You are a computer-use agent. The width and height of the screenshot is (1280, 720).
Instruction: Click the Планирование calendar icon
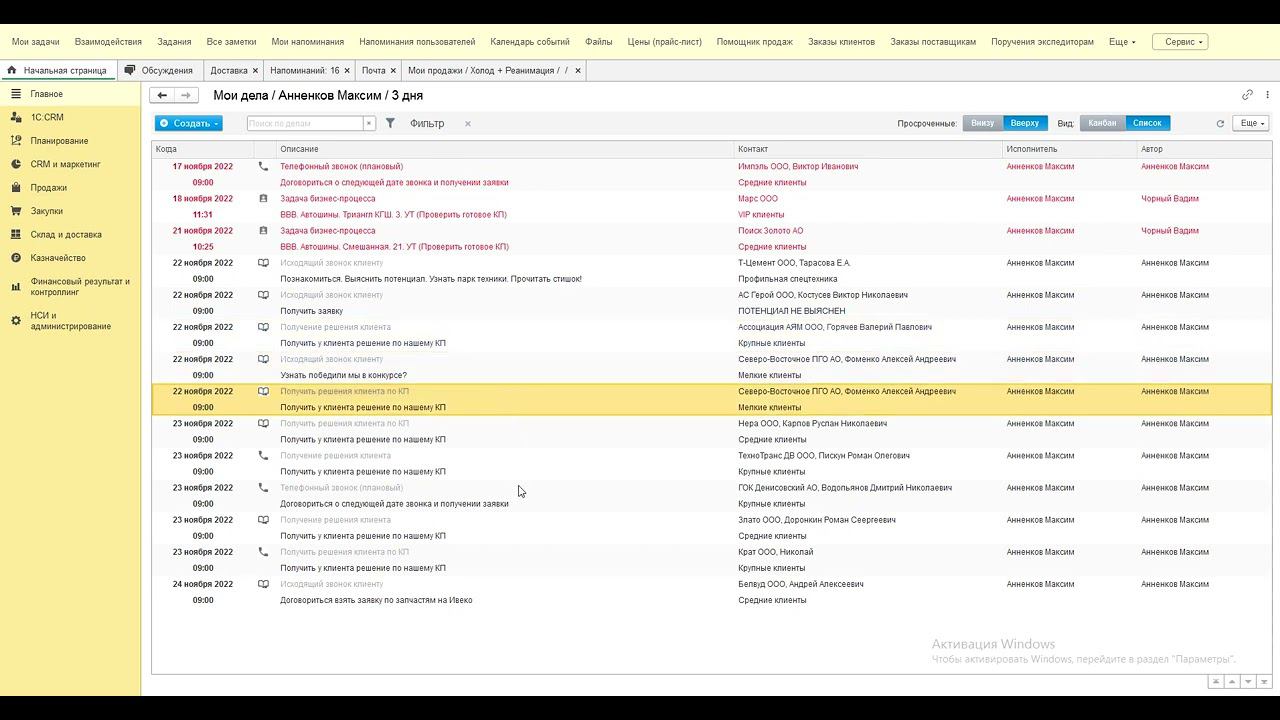tap(16, 141)
